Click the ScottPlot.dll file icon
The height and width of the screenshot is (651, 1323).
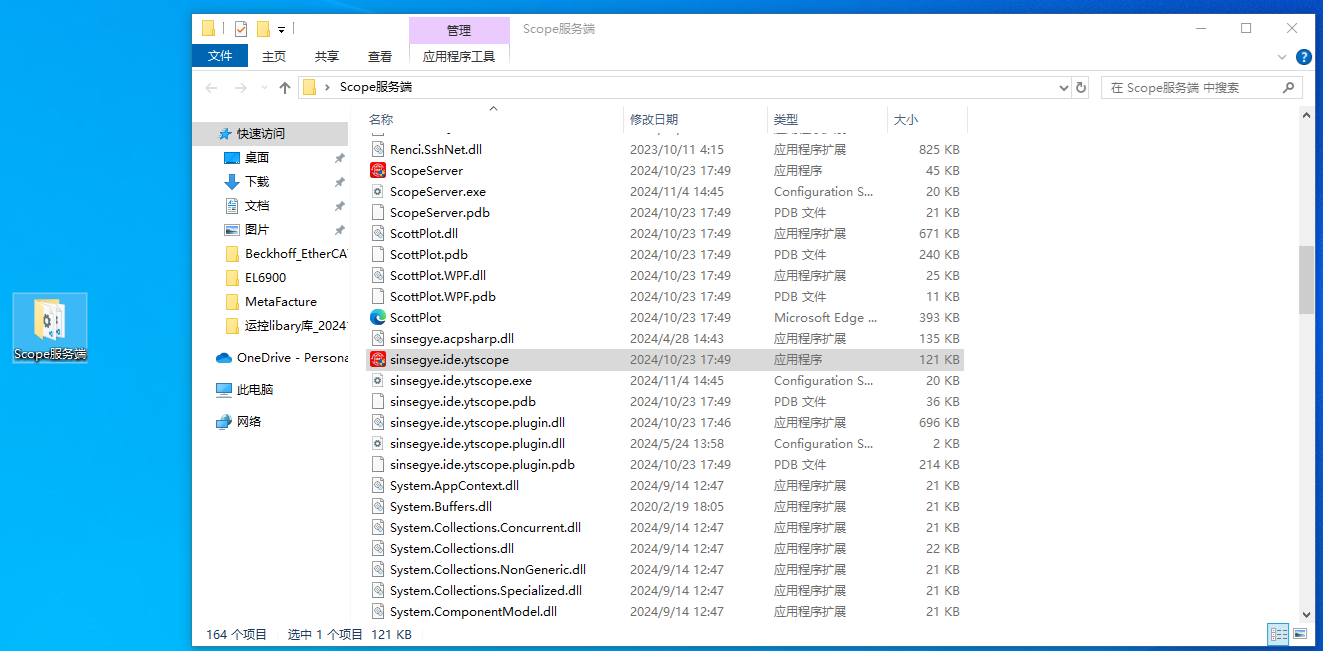(x=378, y=233)
